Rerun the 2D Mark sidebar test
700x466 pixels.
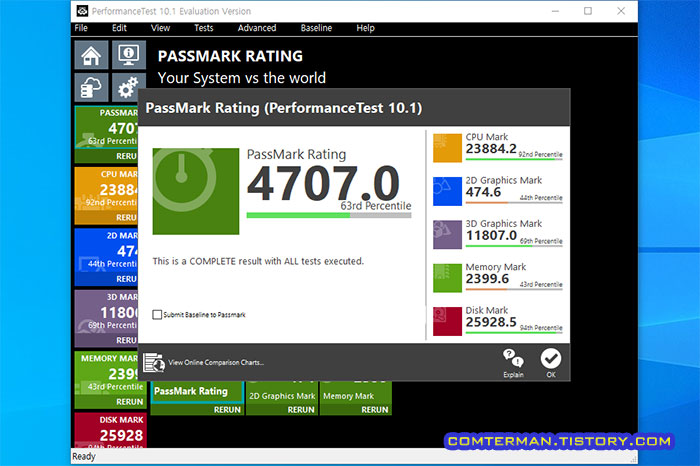127,279
